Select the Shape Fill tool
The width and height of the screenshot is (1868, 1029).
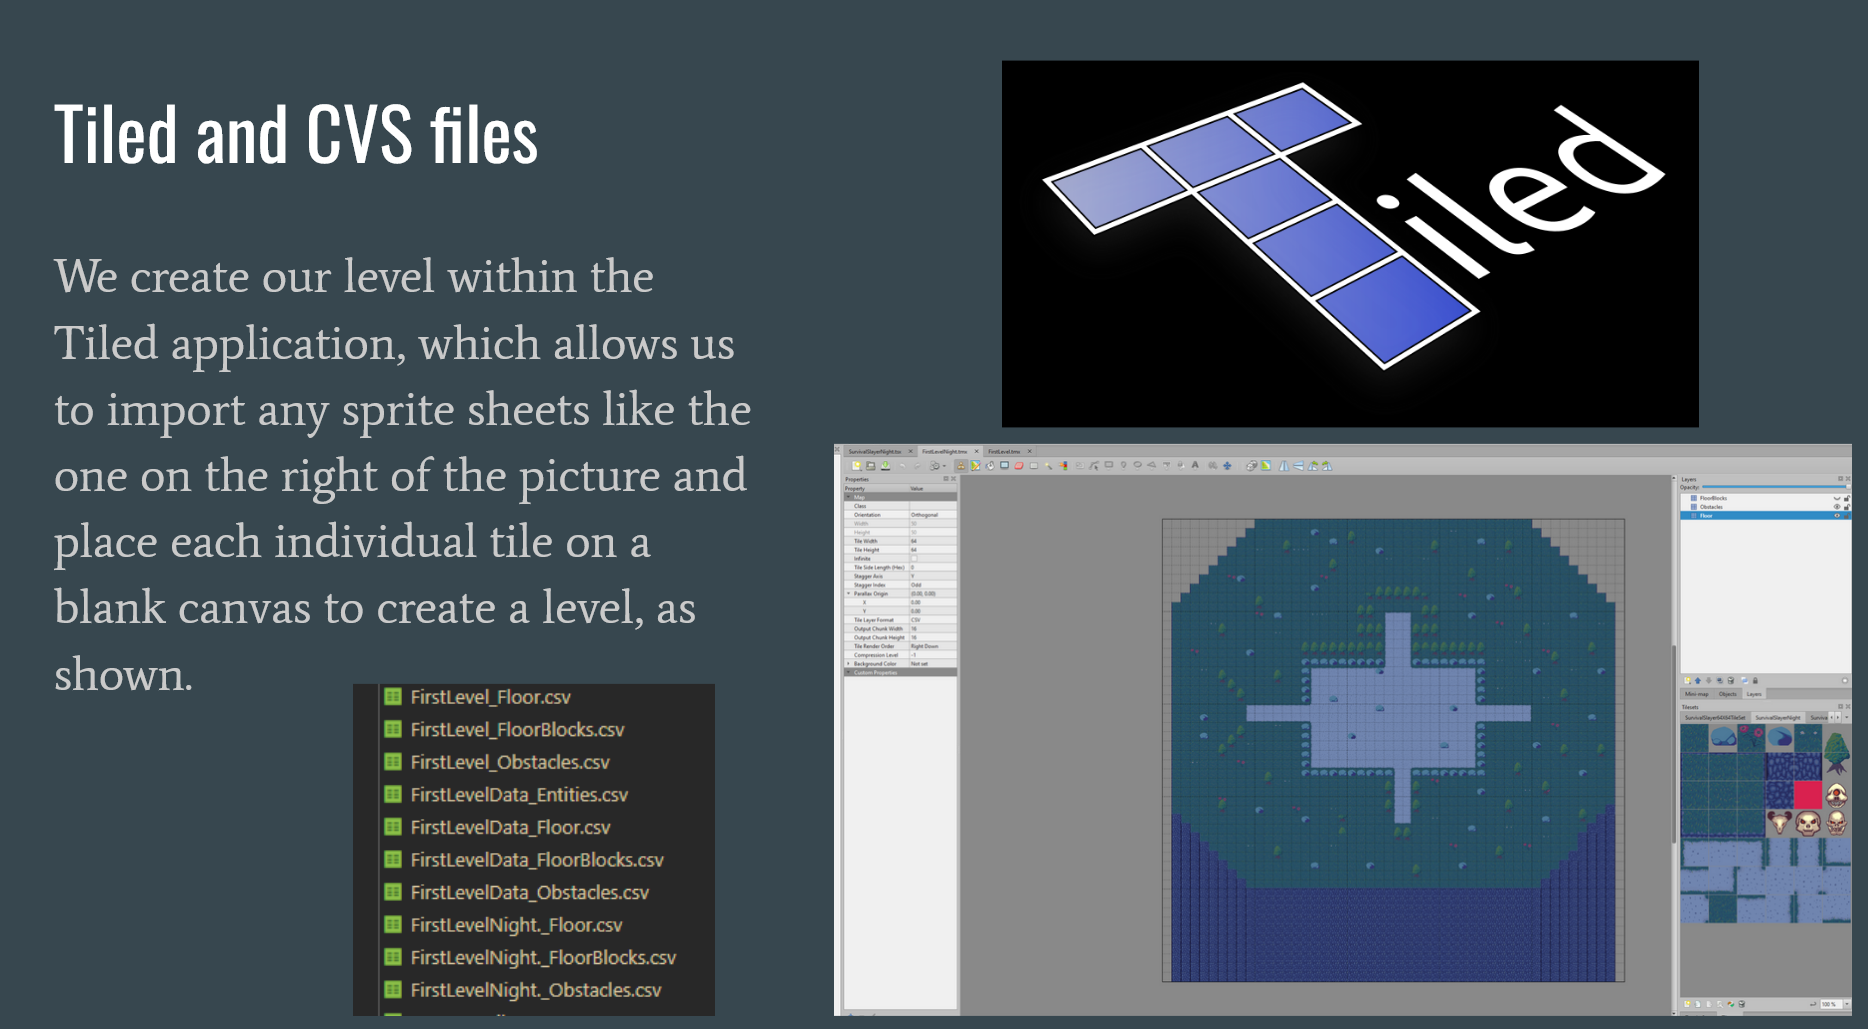1005,466
